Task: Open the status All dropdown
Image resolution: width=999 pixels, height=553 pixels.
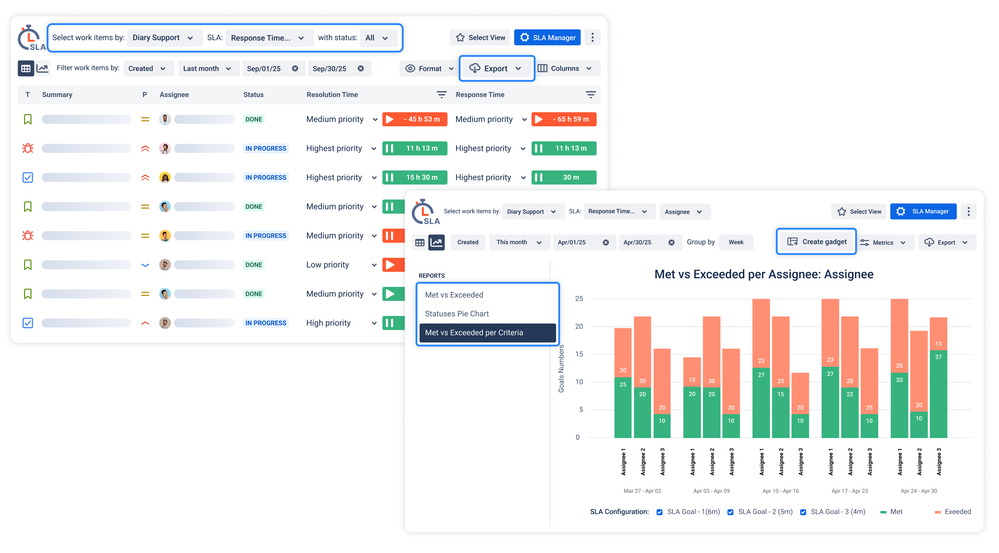Action: tap(378, 38)
